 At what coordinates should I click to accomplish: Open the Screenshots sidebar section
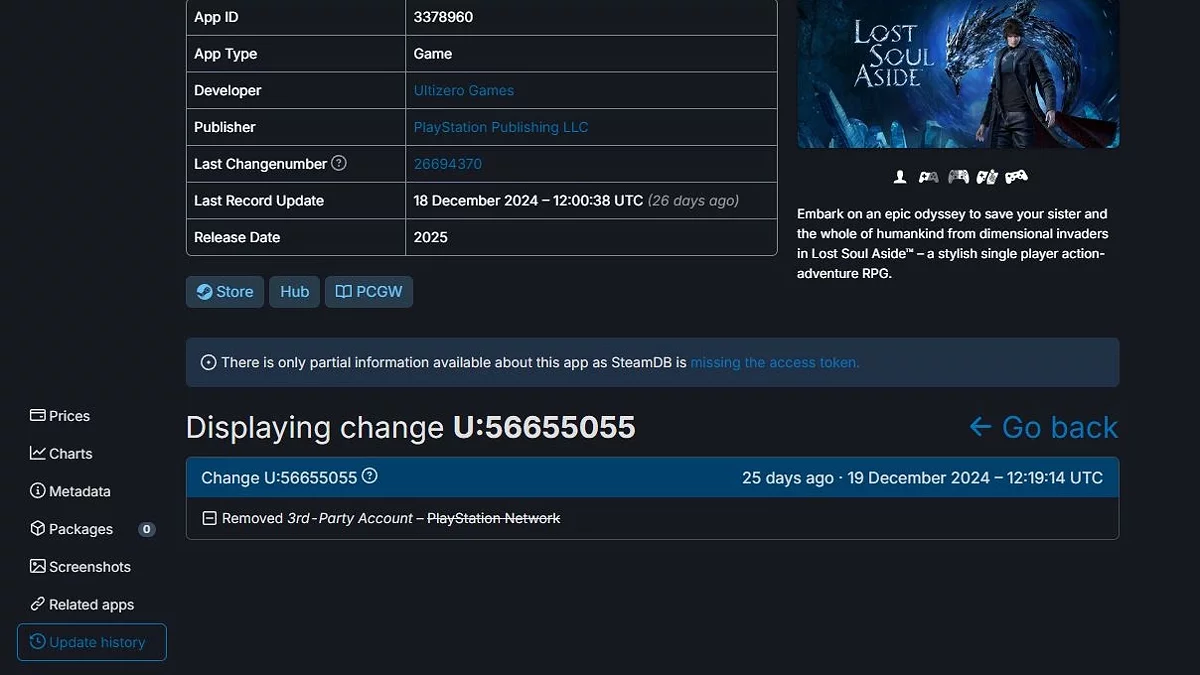tap(80, 567)
